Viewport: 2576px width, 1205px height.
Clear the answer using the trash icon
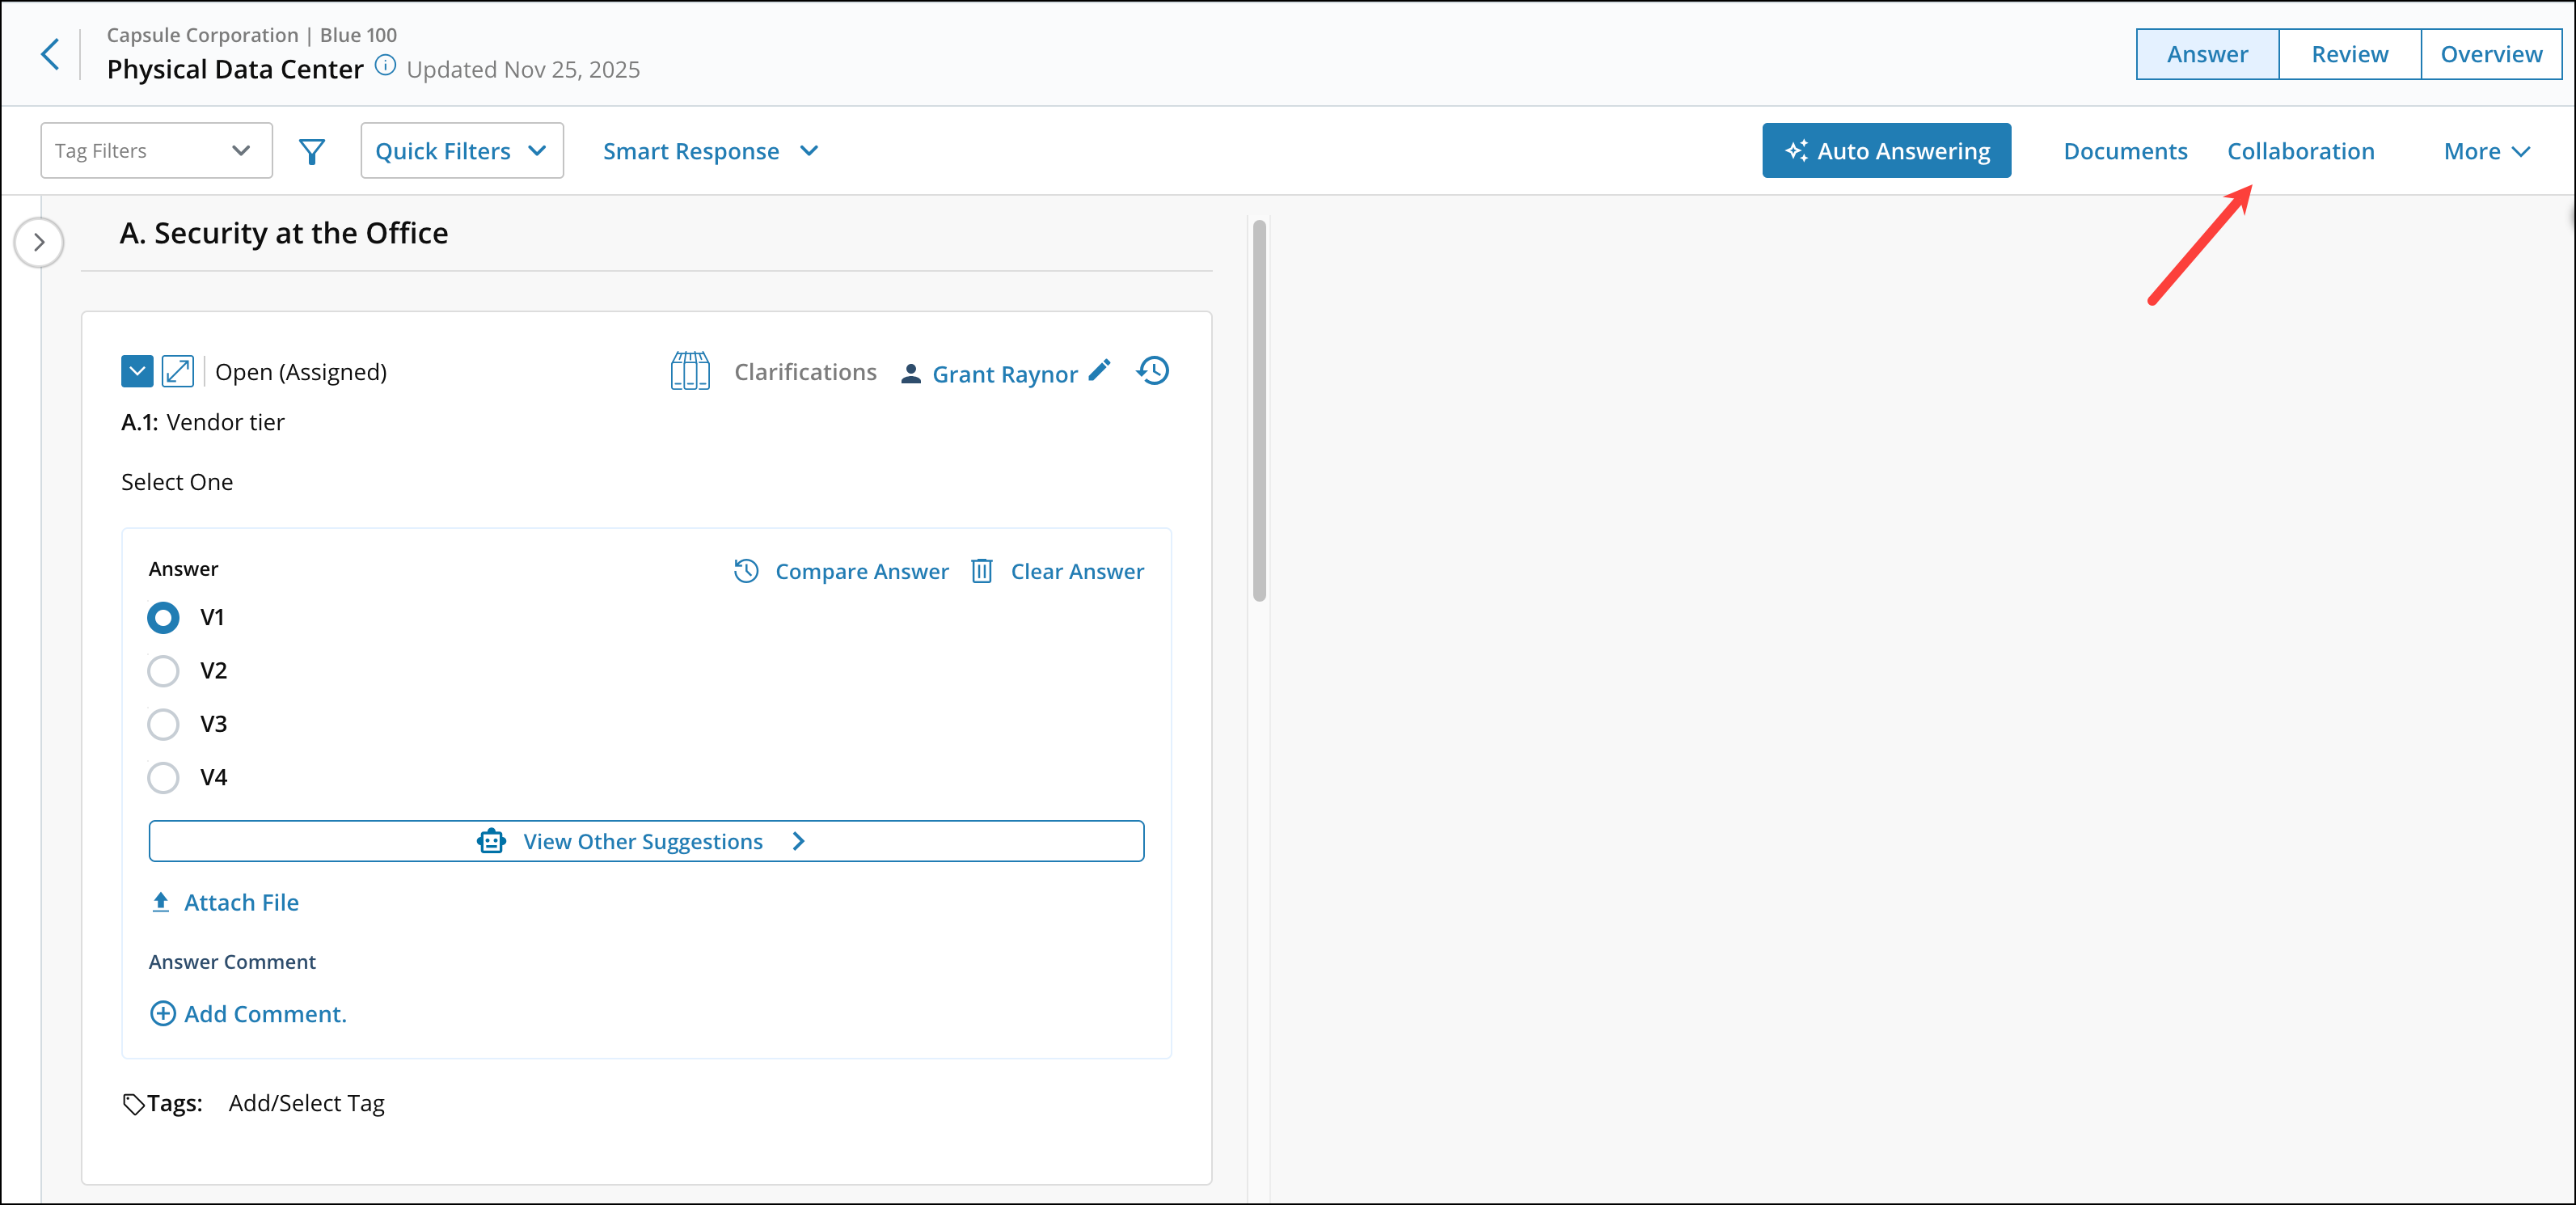click(981, 571)
